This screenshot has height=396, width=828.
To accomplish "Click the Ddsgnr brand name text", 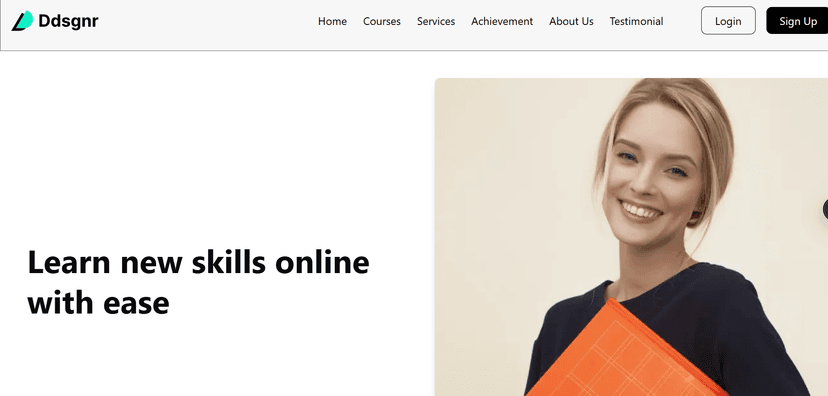I will (68, 21).
